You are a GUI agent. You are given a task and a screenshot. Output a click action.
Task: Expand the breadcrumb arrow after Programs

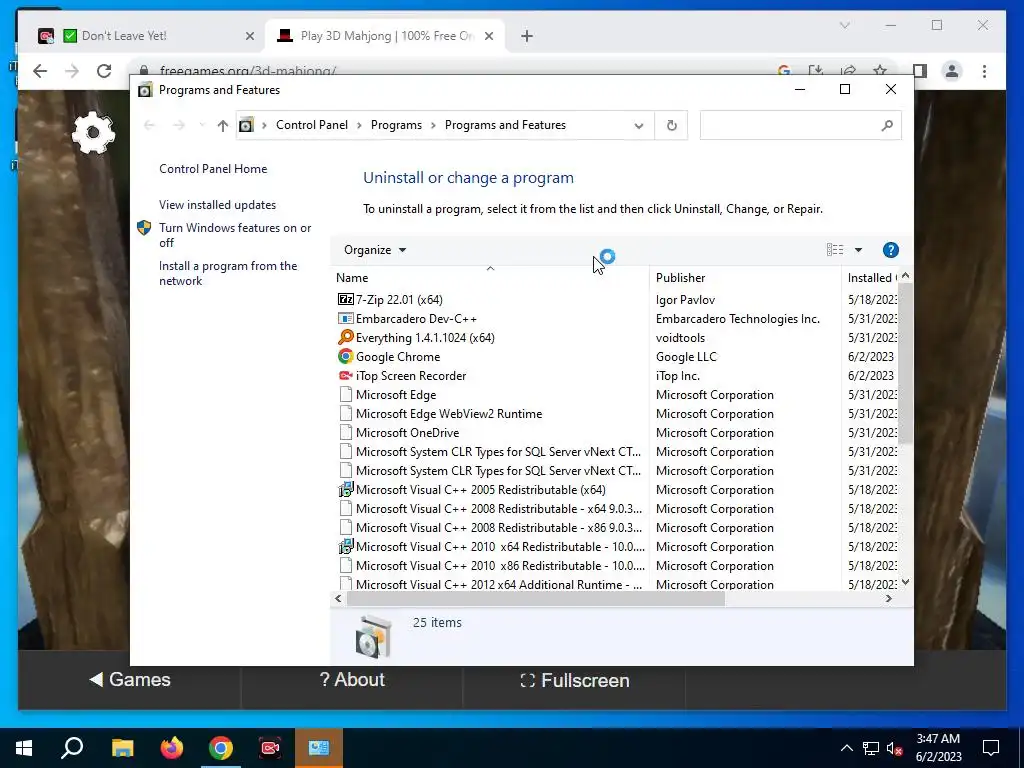[x=433, y=125]
